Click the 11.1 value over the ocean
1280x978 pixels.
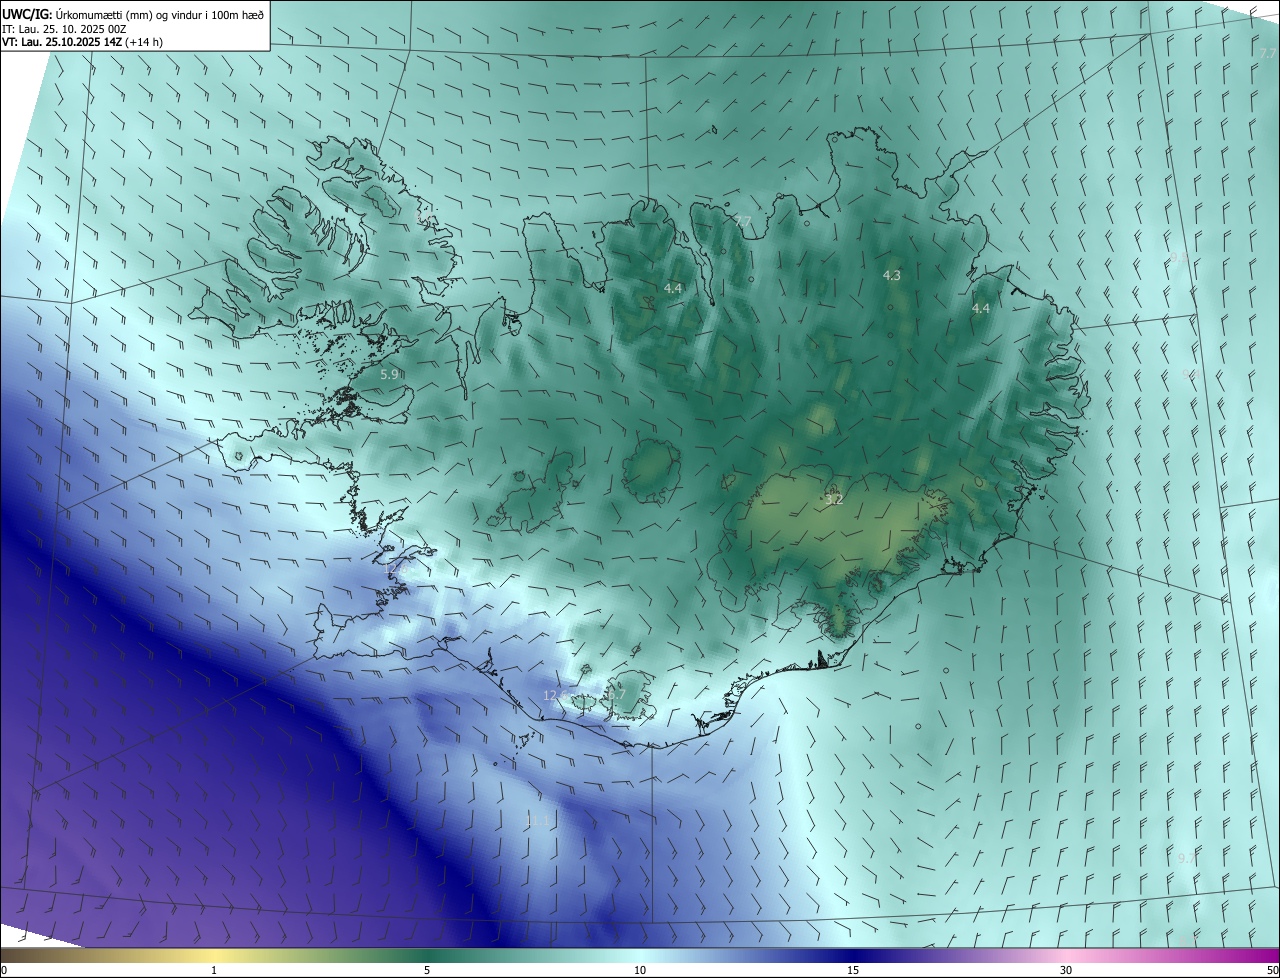click(x=537, y=821)
